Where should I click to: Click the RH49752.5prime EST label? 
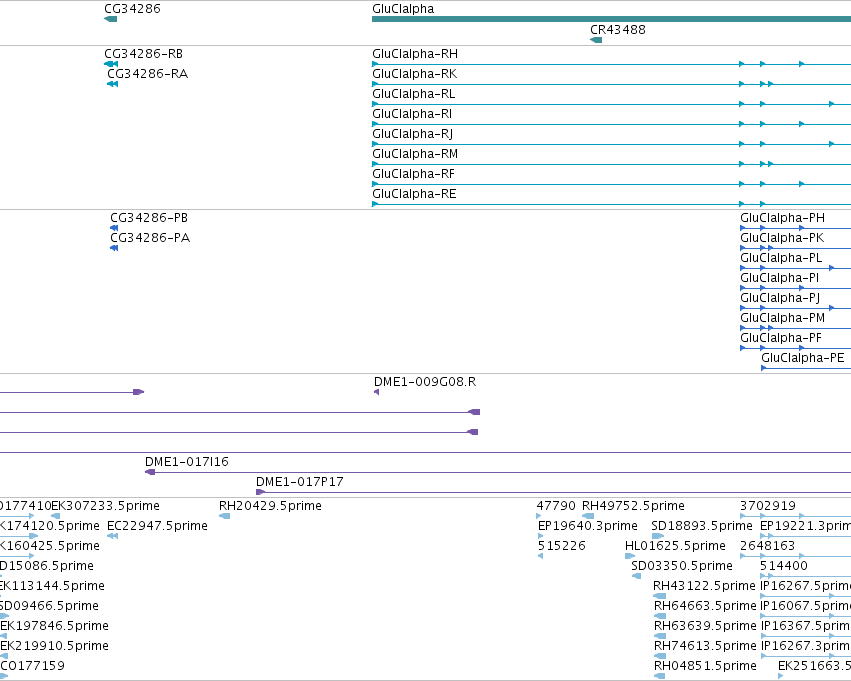(633, 506)
